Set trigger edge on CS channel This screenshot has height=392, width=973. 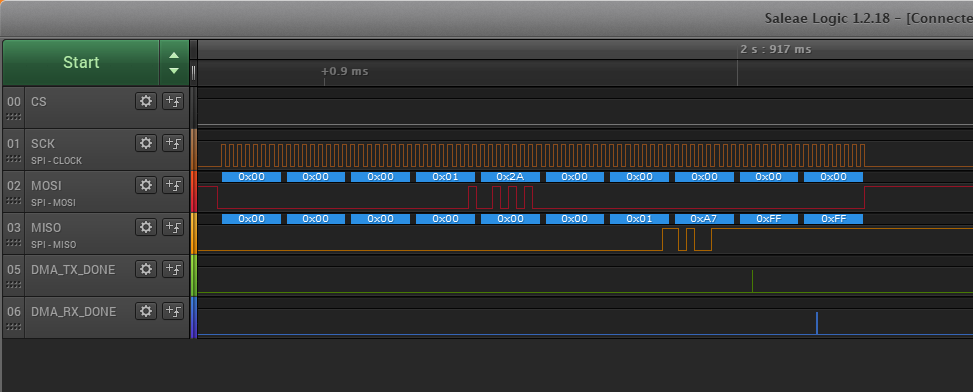[173, 101]
